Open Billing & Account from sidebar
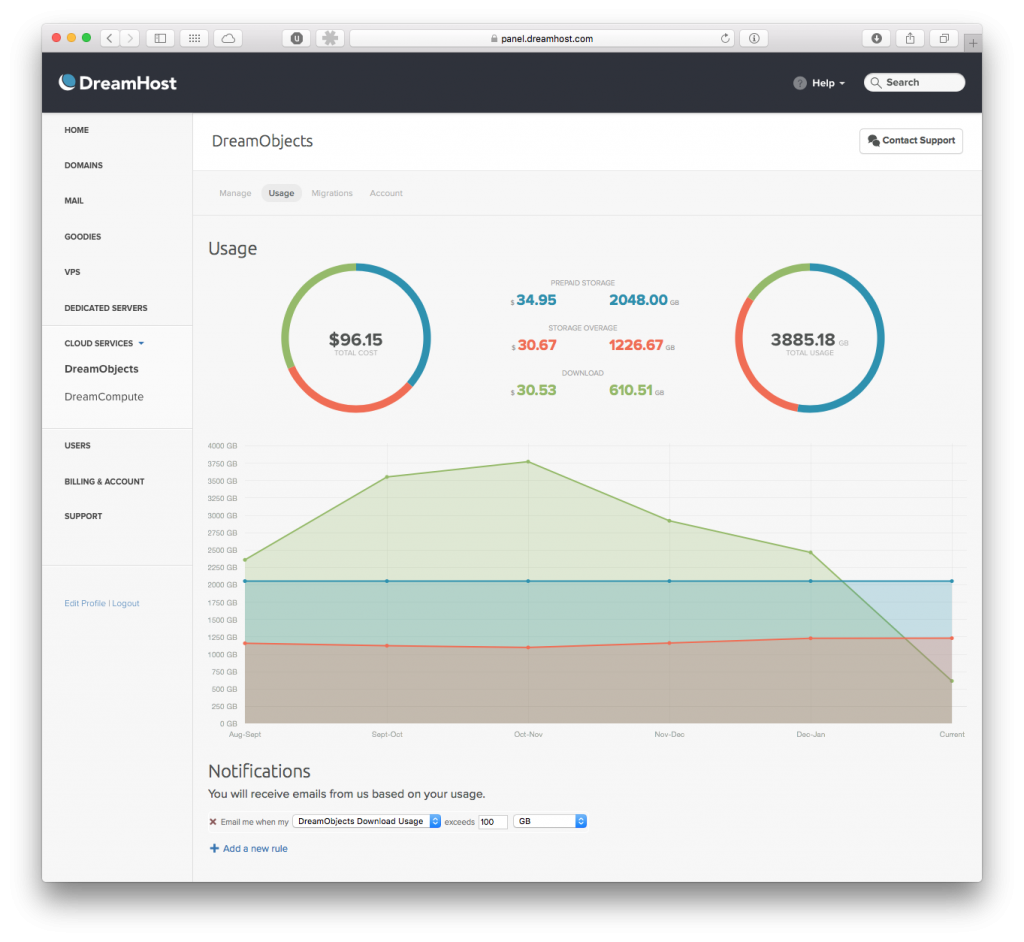Viewport: 1024px width, 942px height. point(104,481)
